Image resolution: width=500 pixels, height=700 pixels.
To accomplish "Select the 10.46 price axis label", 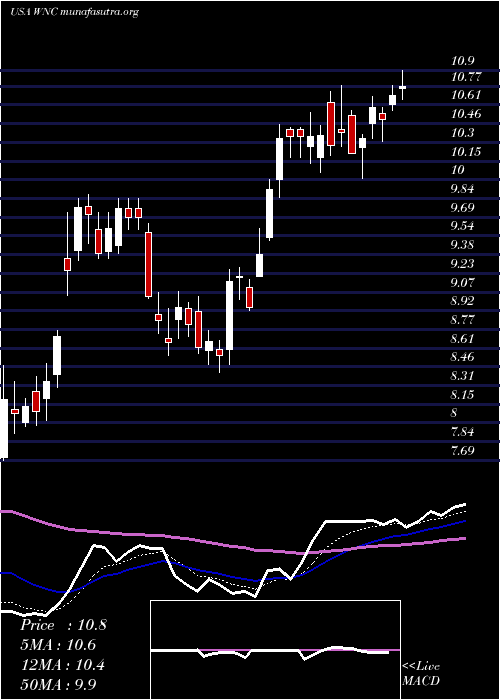I will pos(466,114).
